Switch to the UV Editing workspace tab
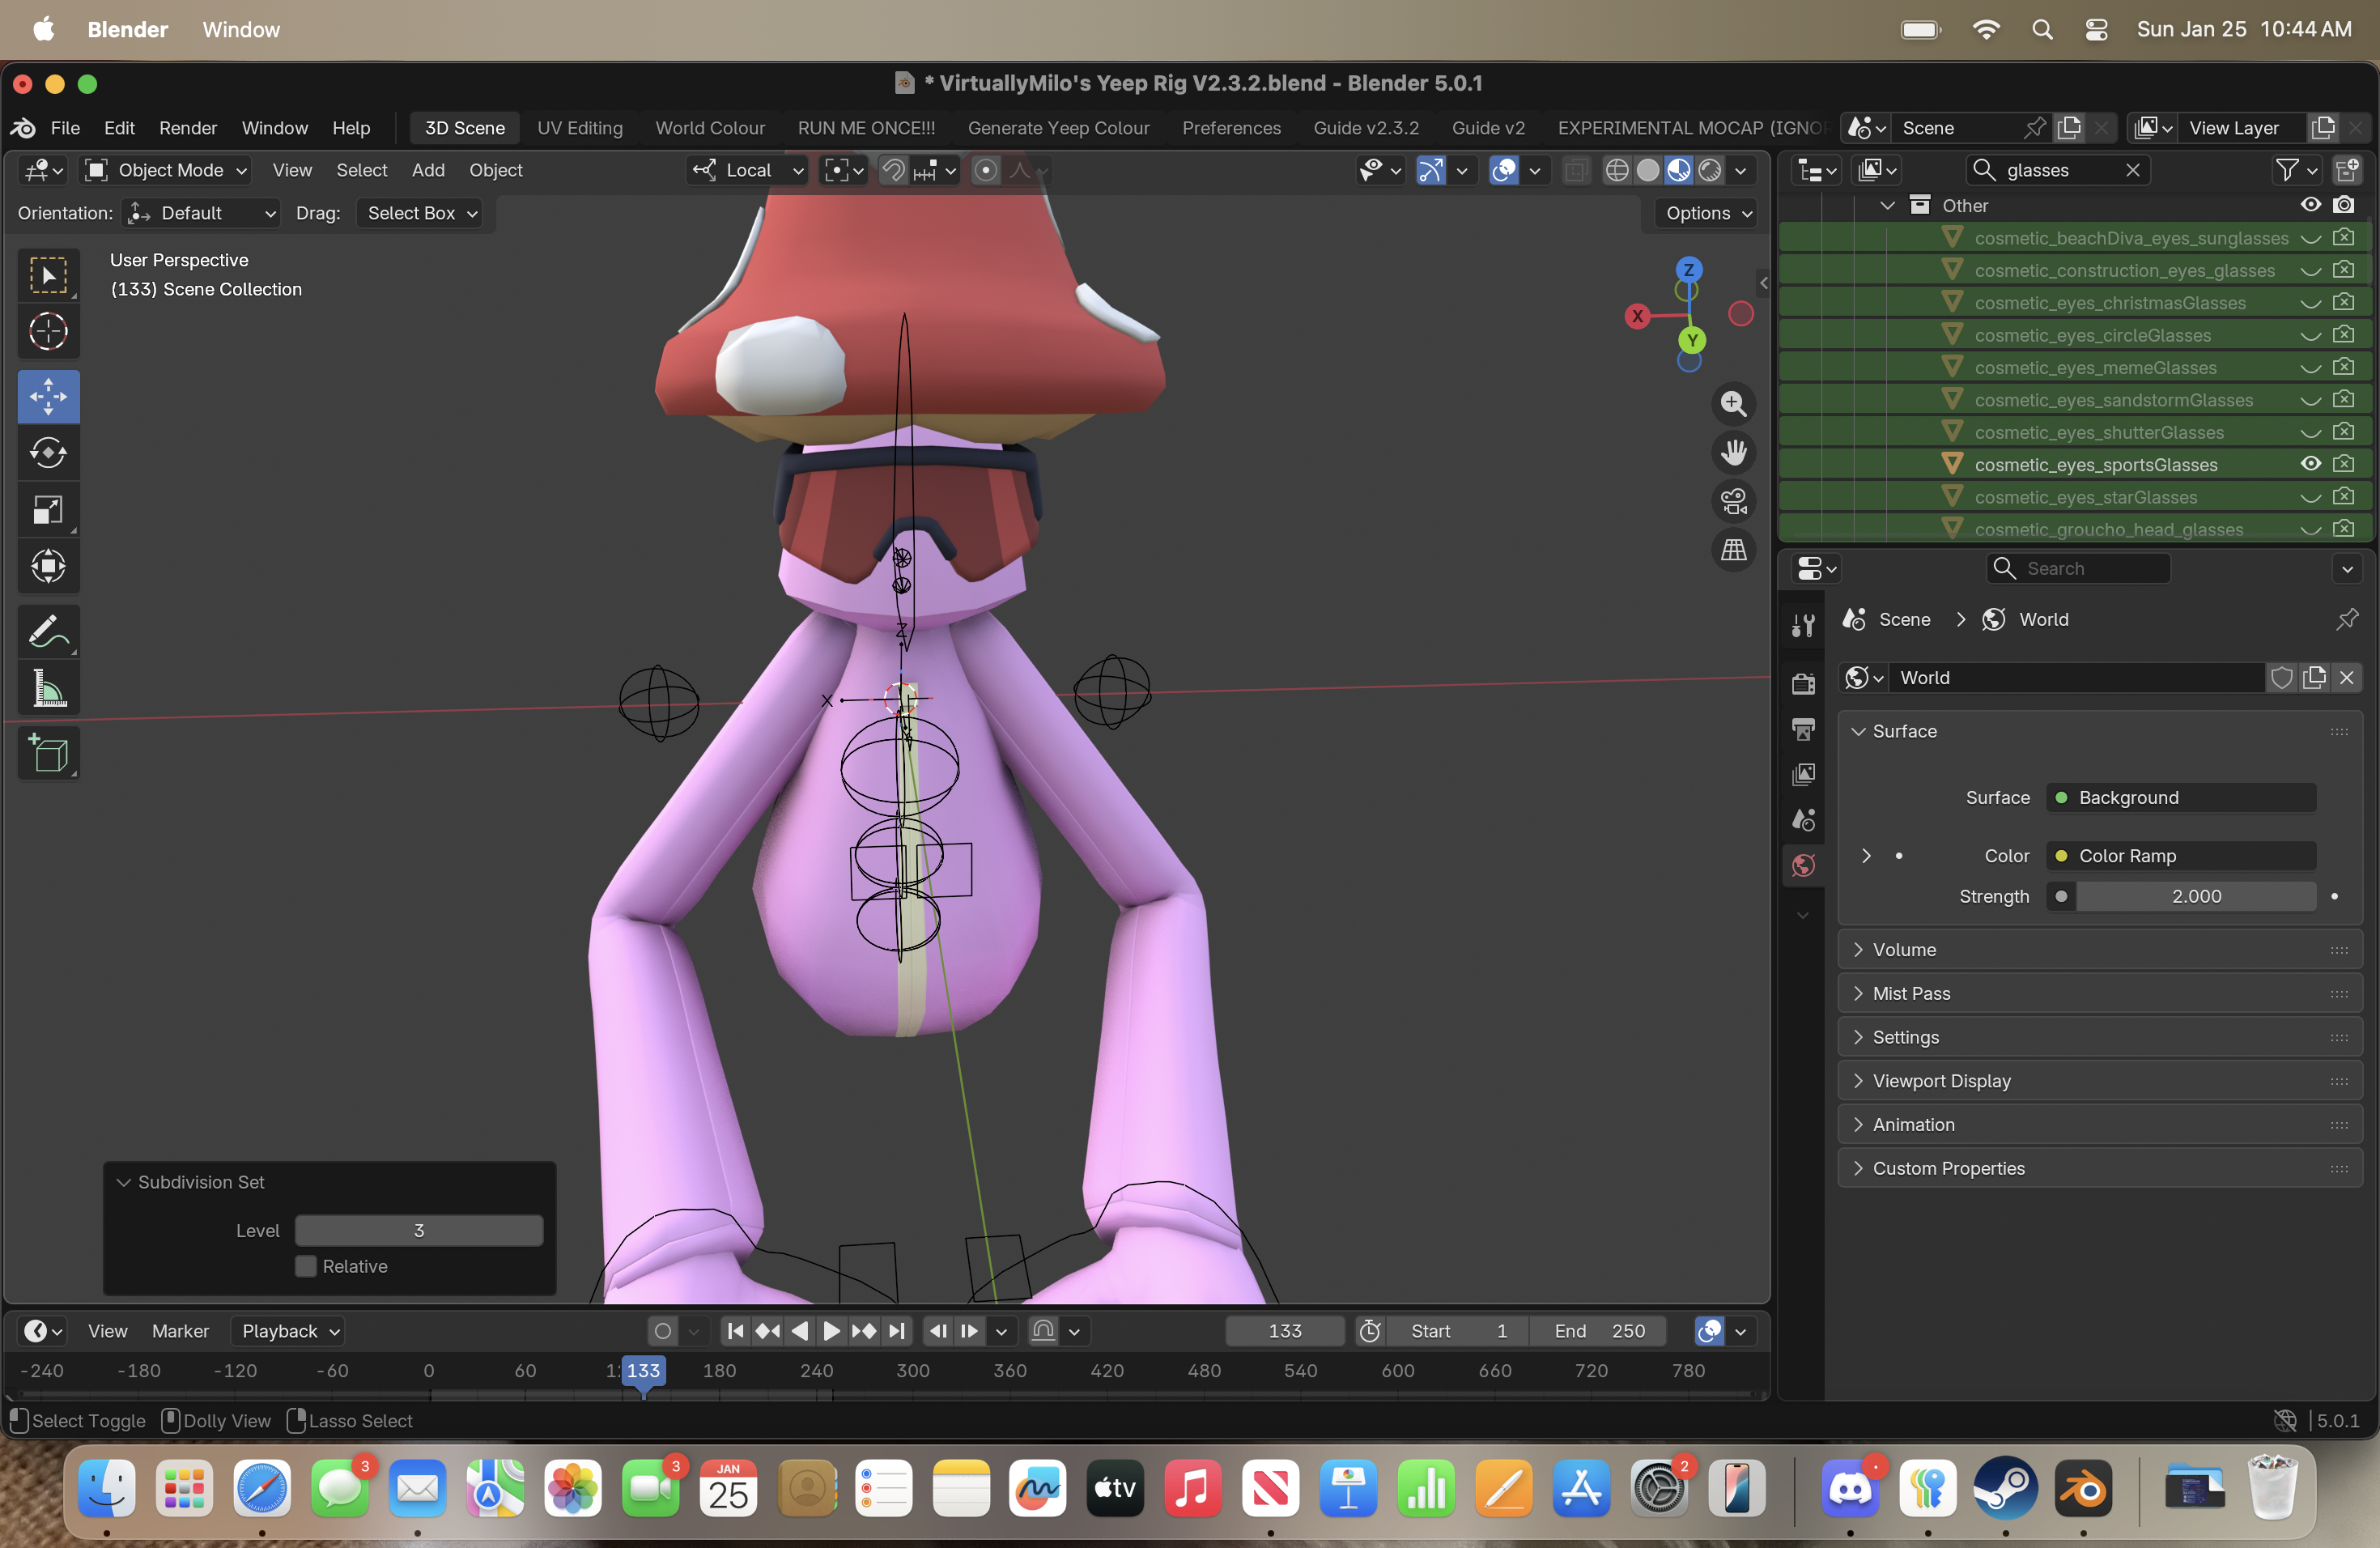This screenshot has width=2380, height=1548. (x=580, y=128)
